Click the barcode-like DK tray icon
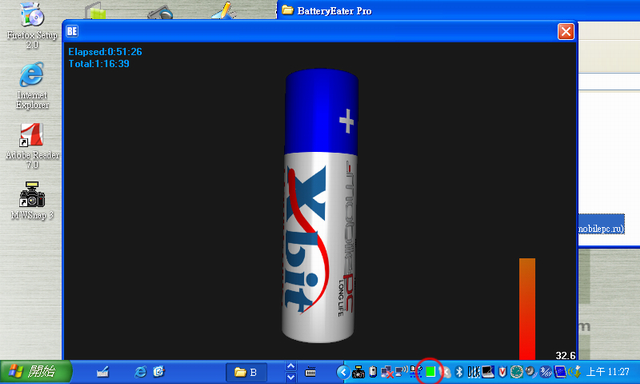640x384 pixels. click(x=474, y=372)
